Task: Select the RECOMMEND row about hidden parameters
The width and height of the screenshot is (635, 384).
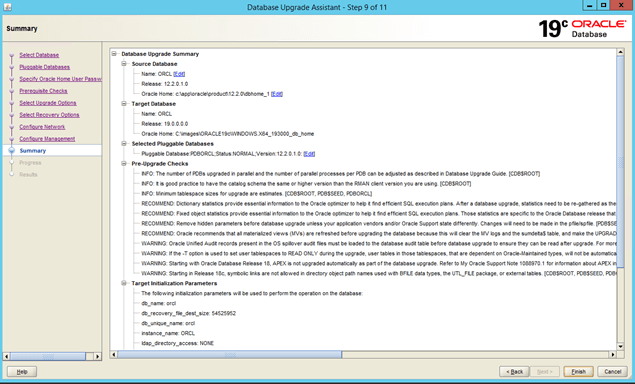Action: point(379,224)
